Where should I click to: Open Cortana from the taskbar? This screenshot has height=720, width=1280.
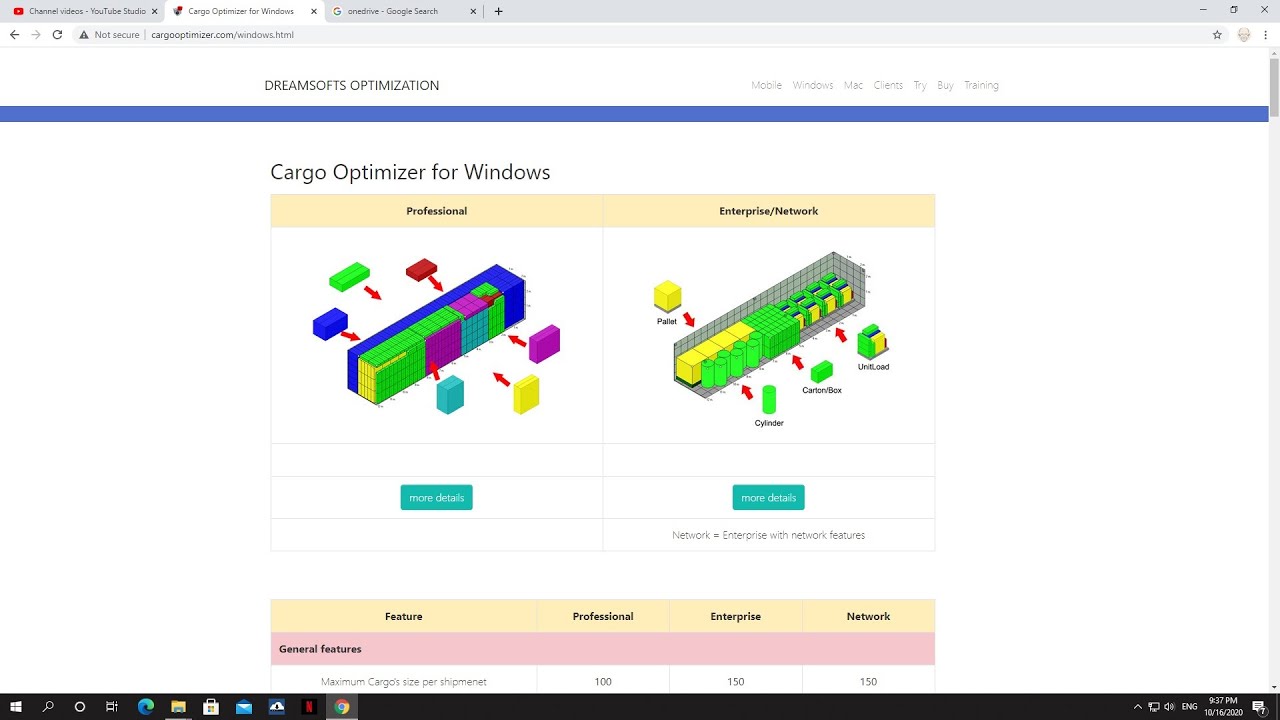(80, 707)
